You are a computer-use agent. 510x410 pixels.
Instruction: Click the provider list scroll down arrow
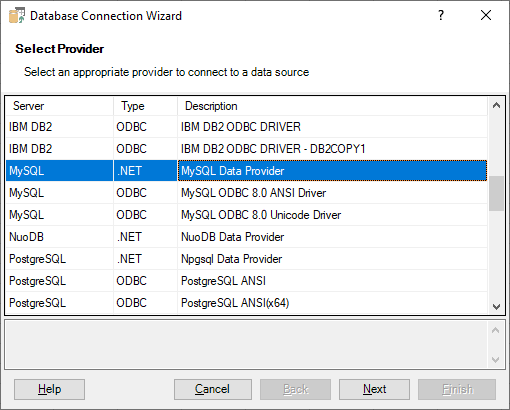click(x=496, y=306)
